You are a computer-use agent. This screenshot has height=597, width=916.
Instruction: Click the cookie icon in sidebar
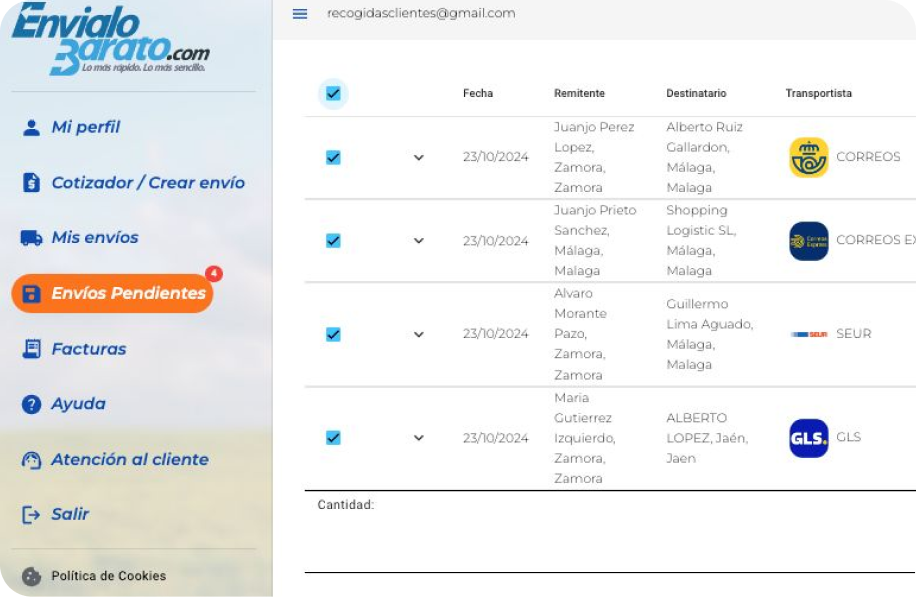pos(31,576)
